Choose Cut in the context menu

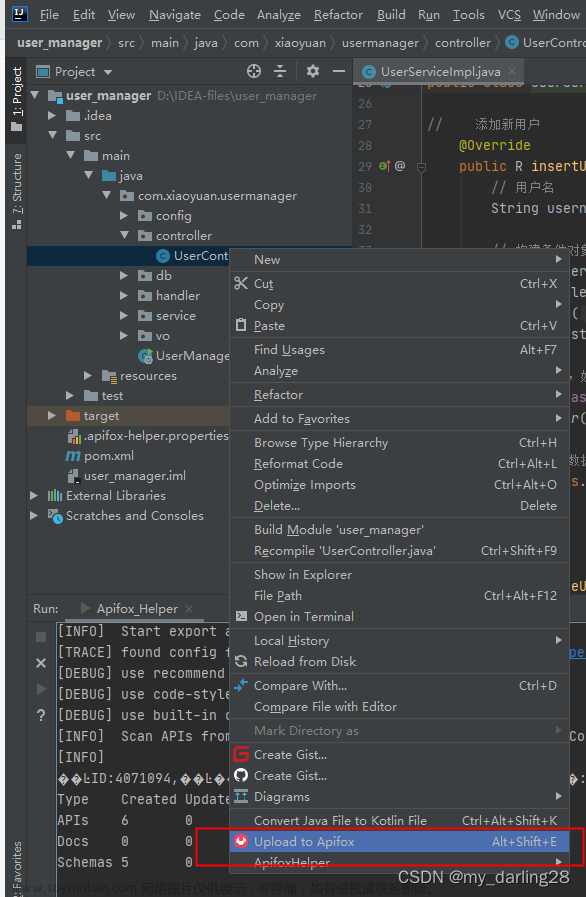399,284
